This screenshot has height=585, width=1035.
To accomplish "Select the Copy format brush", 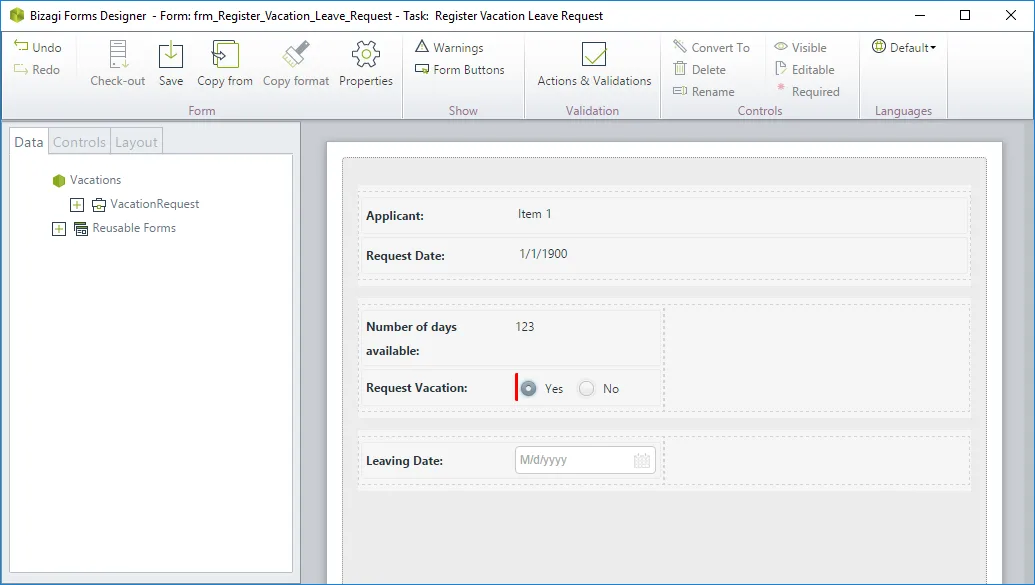I will (296, 55).
